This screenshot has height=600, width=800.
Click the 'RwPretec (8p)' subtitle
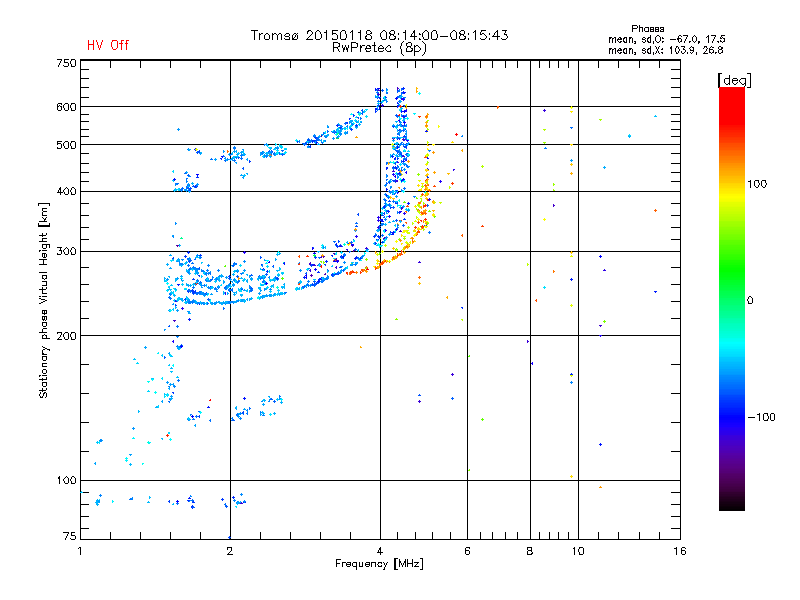pos(379,48)
